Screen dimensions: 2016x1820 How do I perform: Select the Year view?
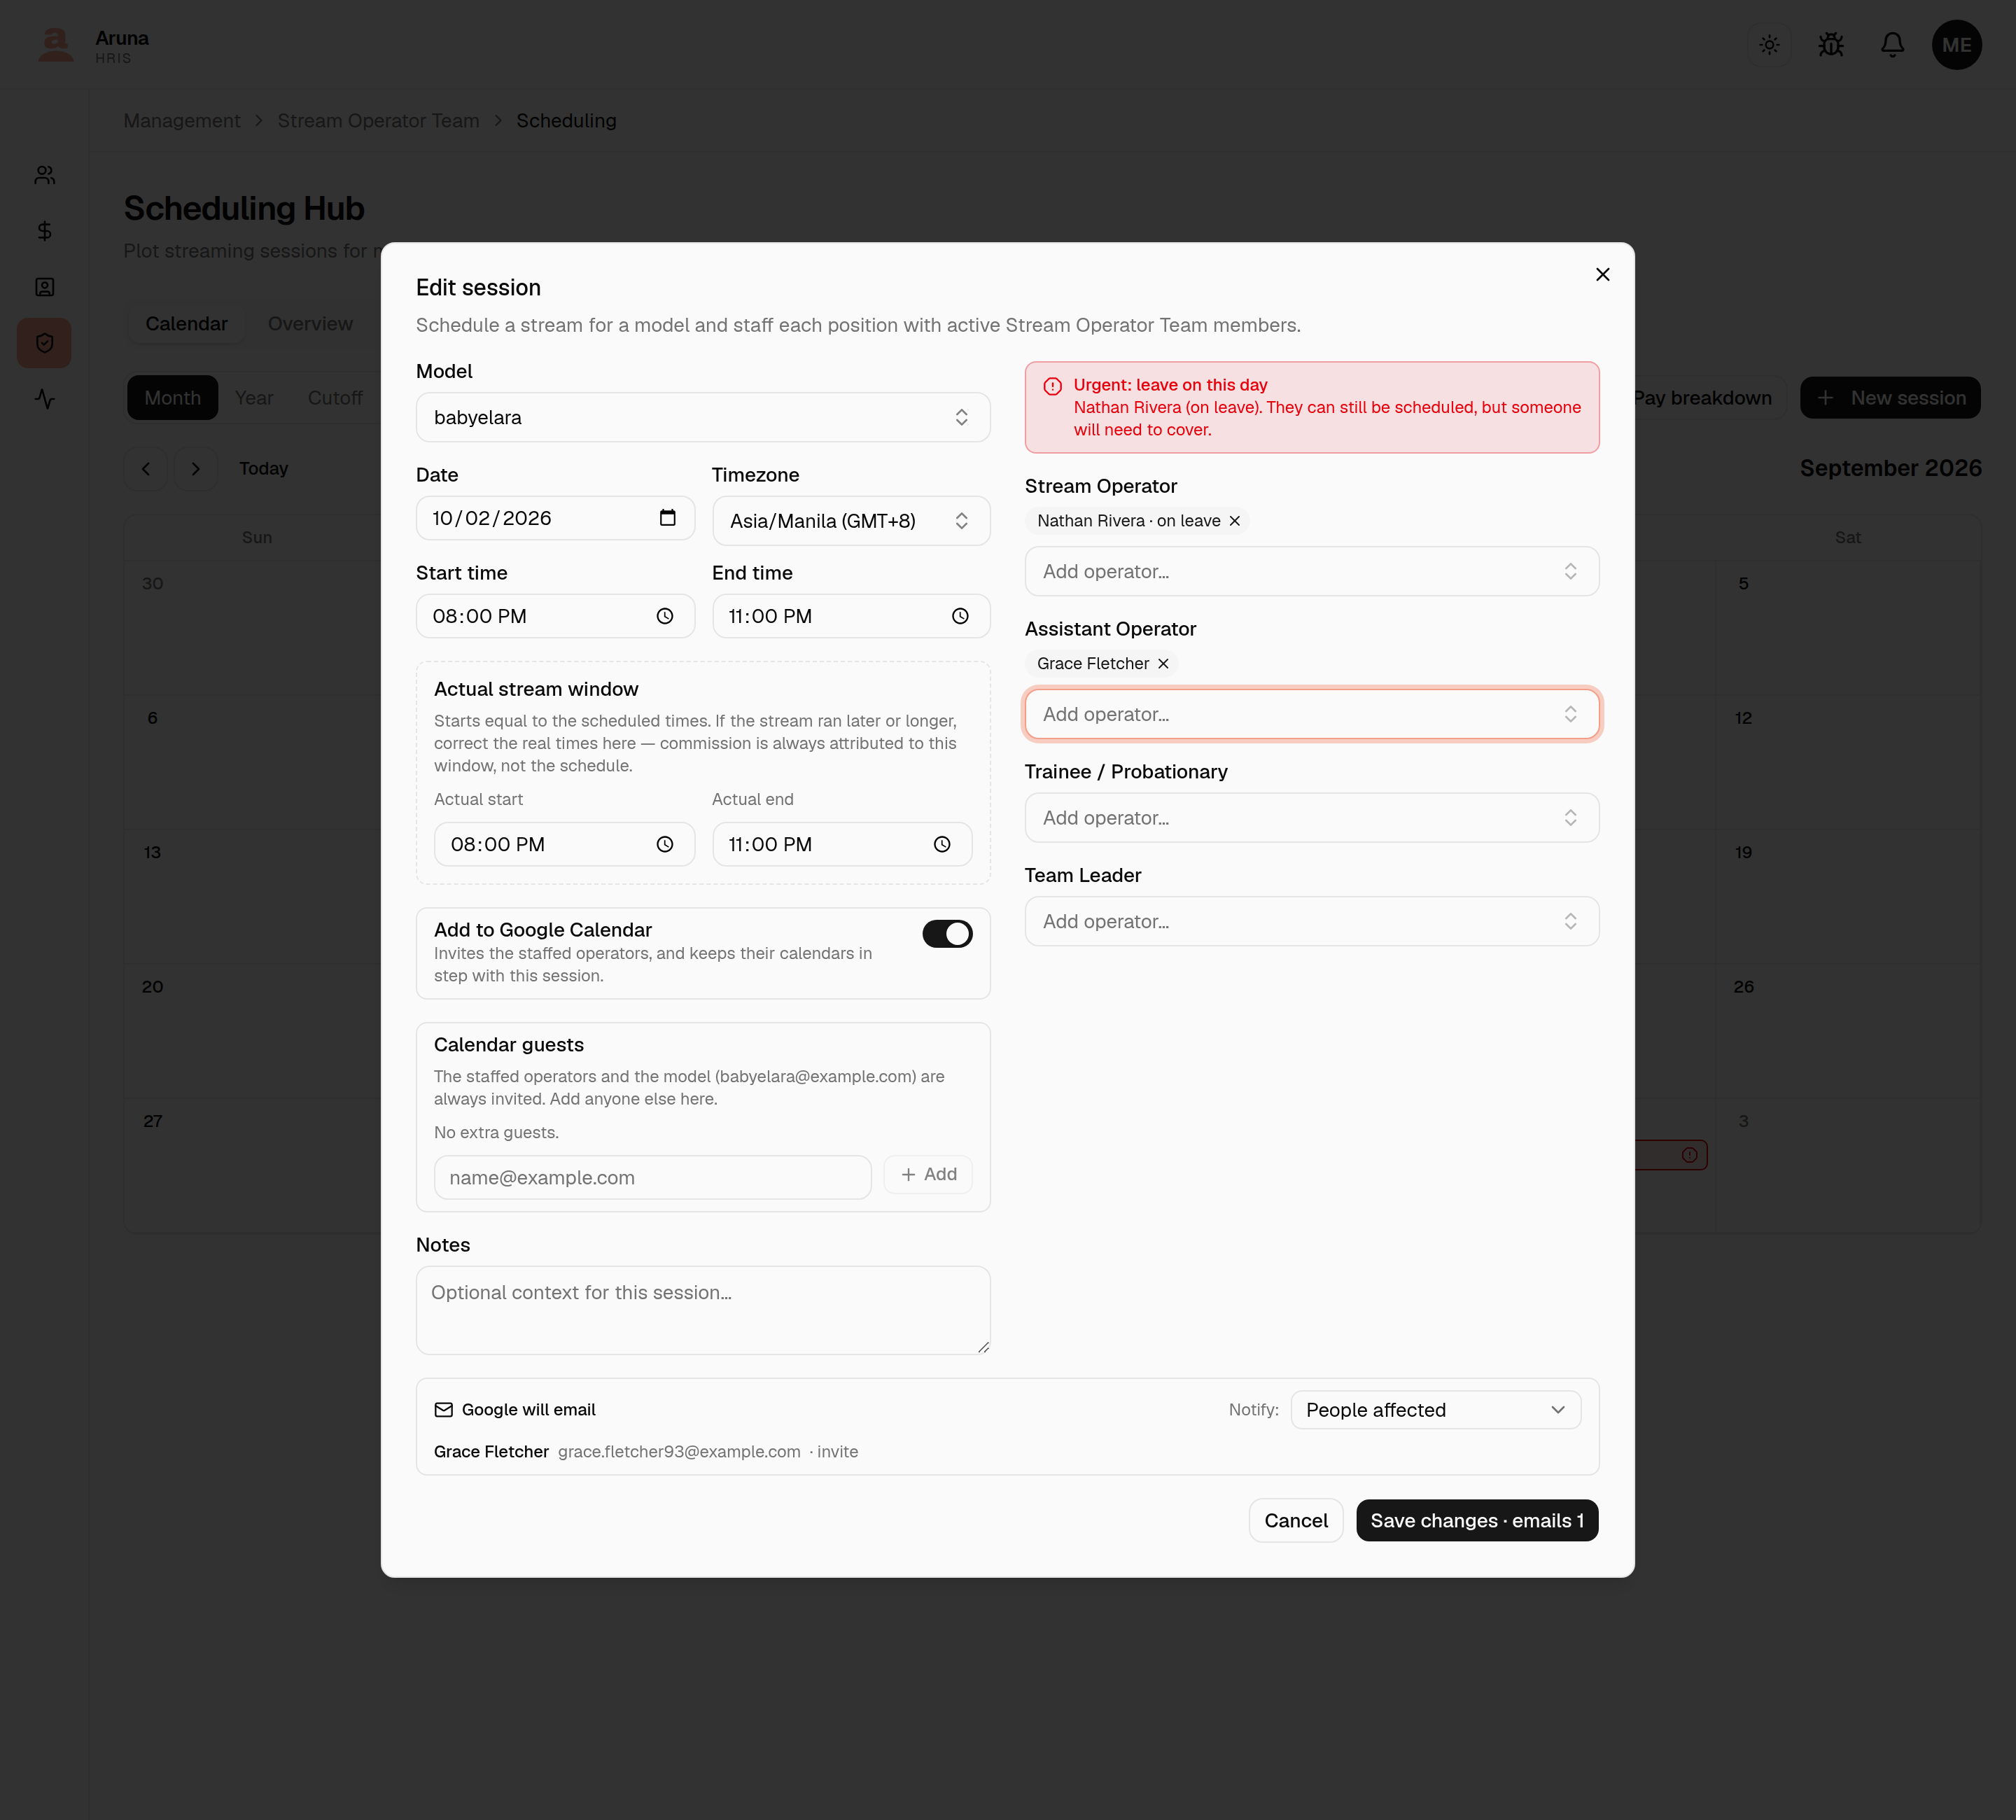point(254,398)
